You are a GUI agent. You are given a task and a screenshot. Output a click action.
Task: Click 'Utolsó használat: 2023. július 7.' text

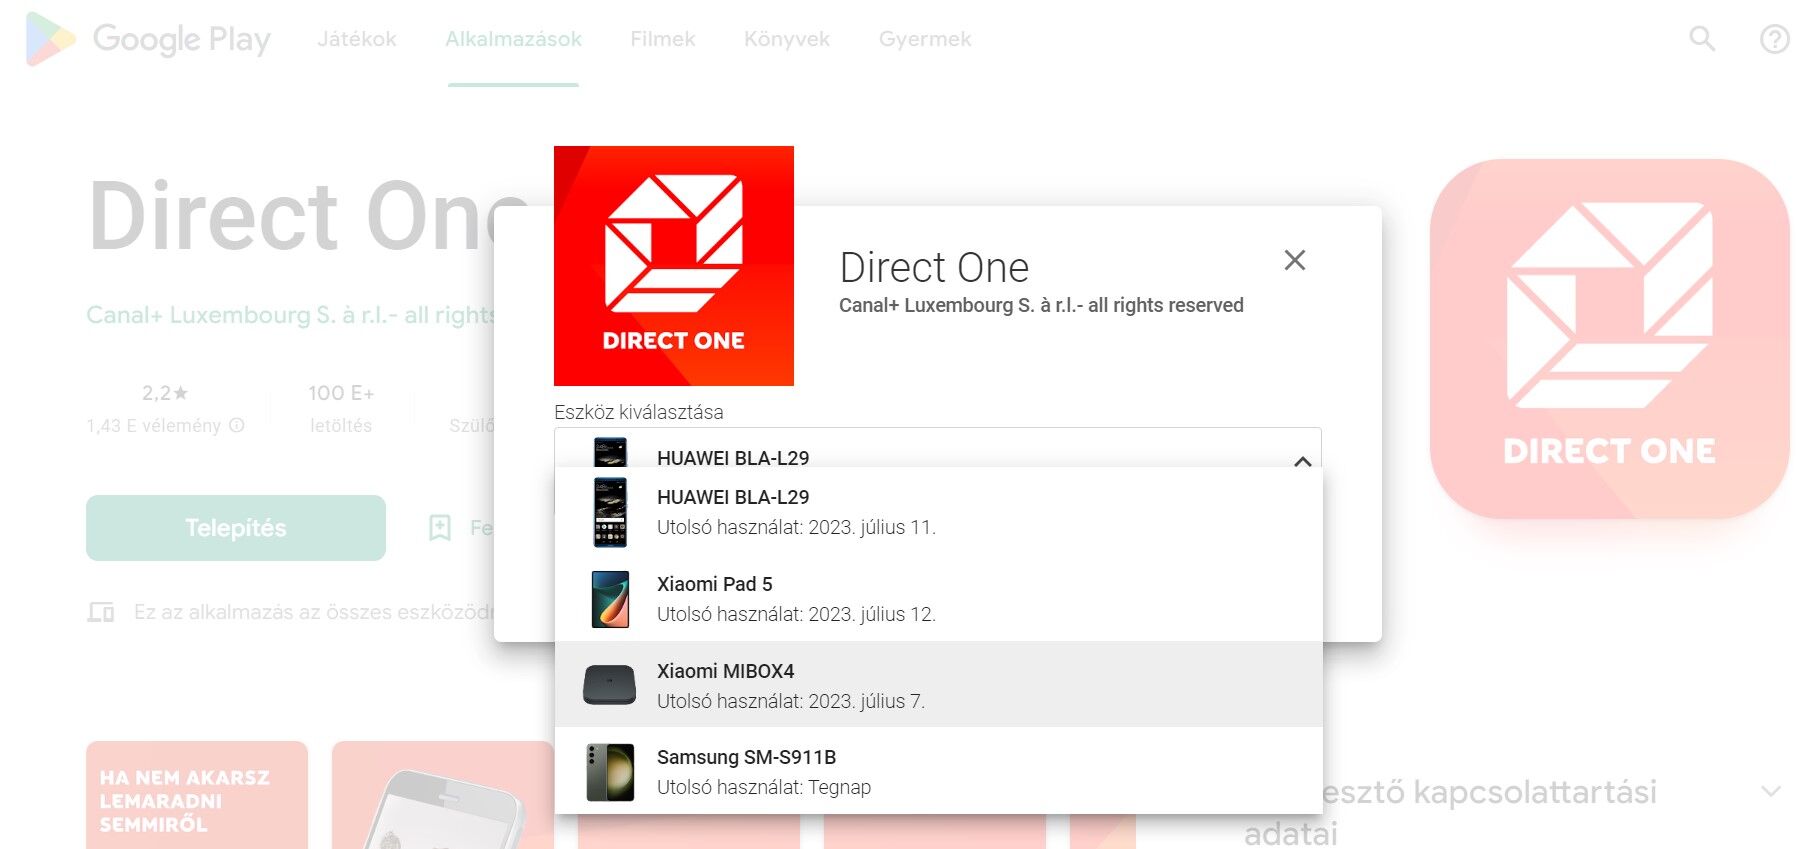click(791, 701)
